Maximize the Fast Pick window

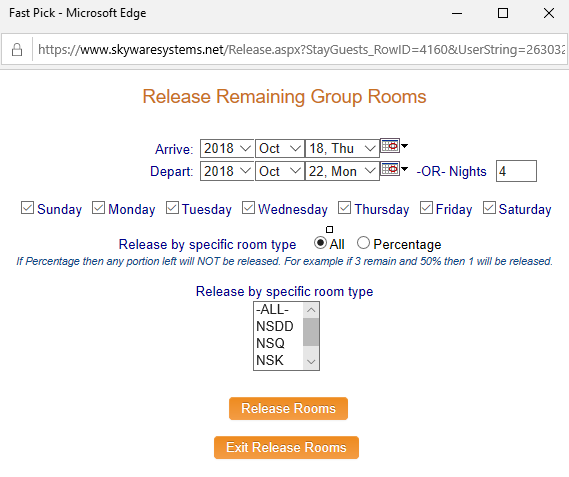tap(503, 13)
